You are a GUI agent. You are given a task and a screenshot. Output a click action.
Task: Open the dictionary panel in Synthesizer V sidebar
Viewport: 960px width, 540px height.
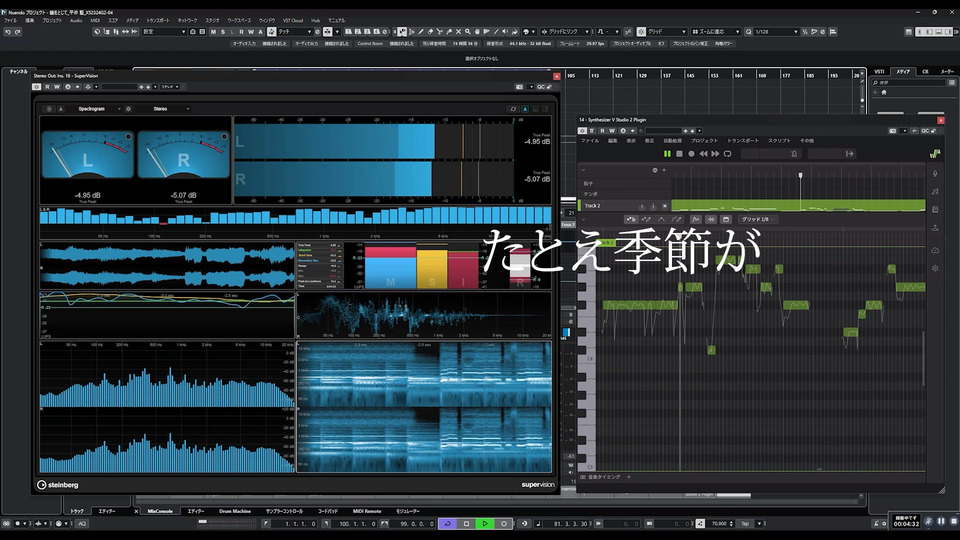coord(935,209)
